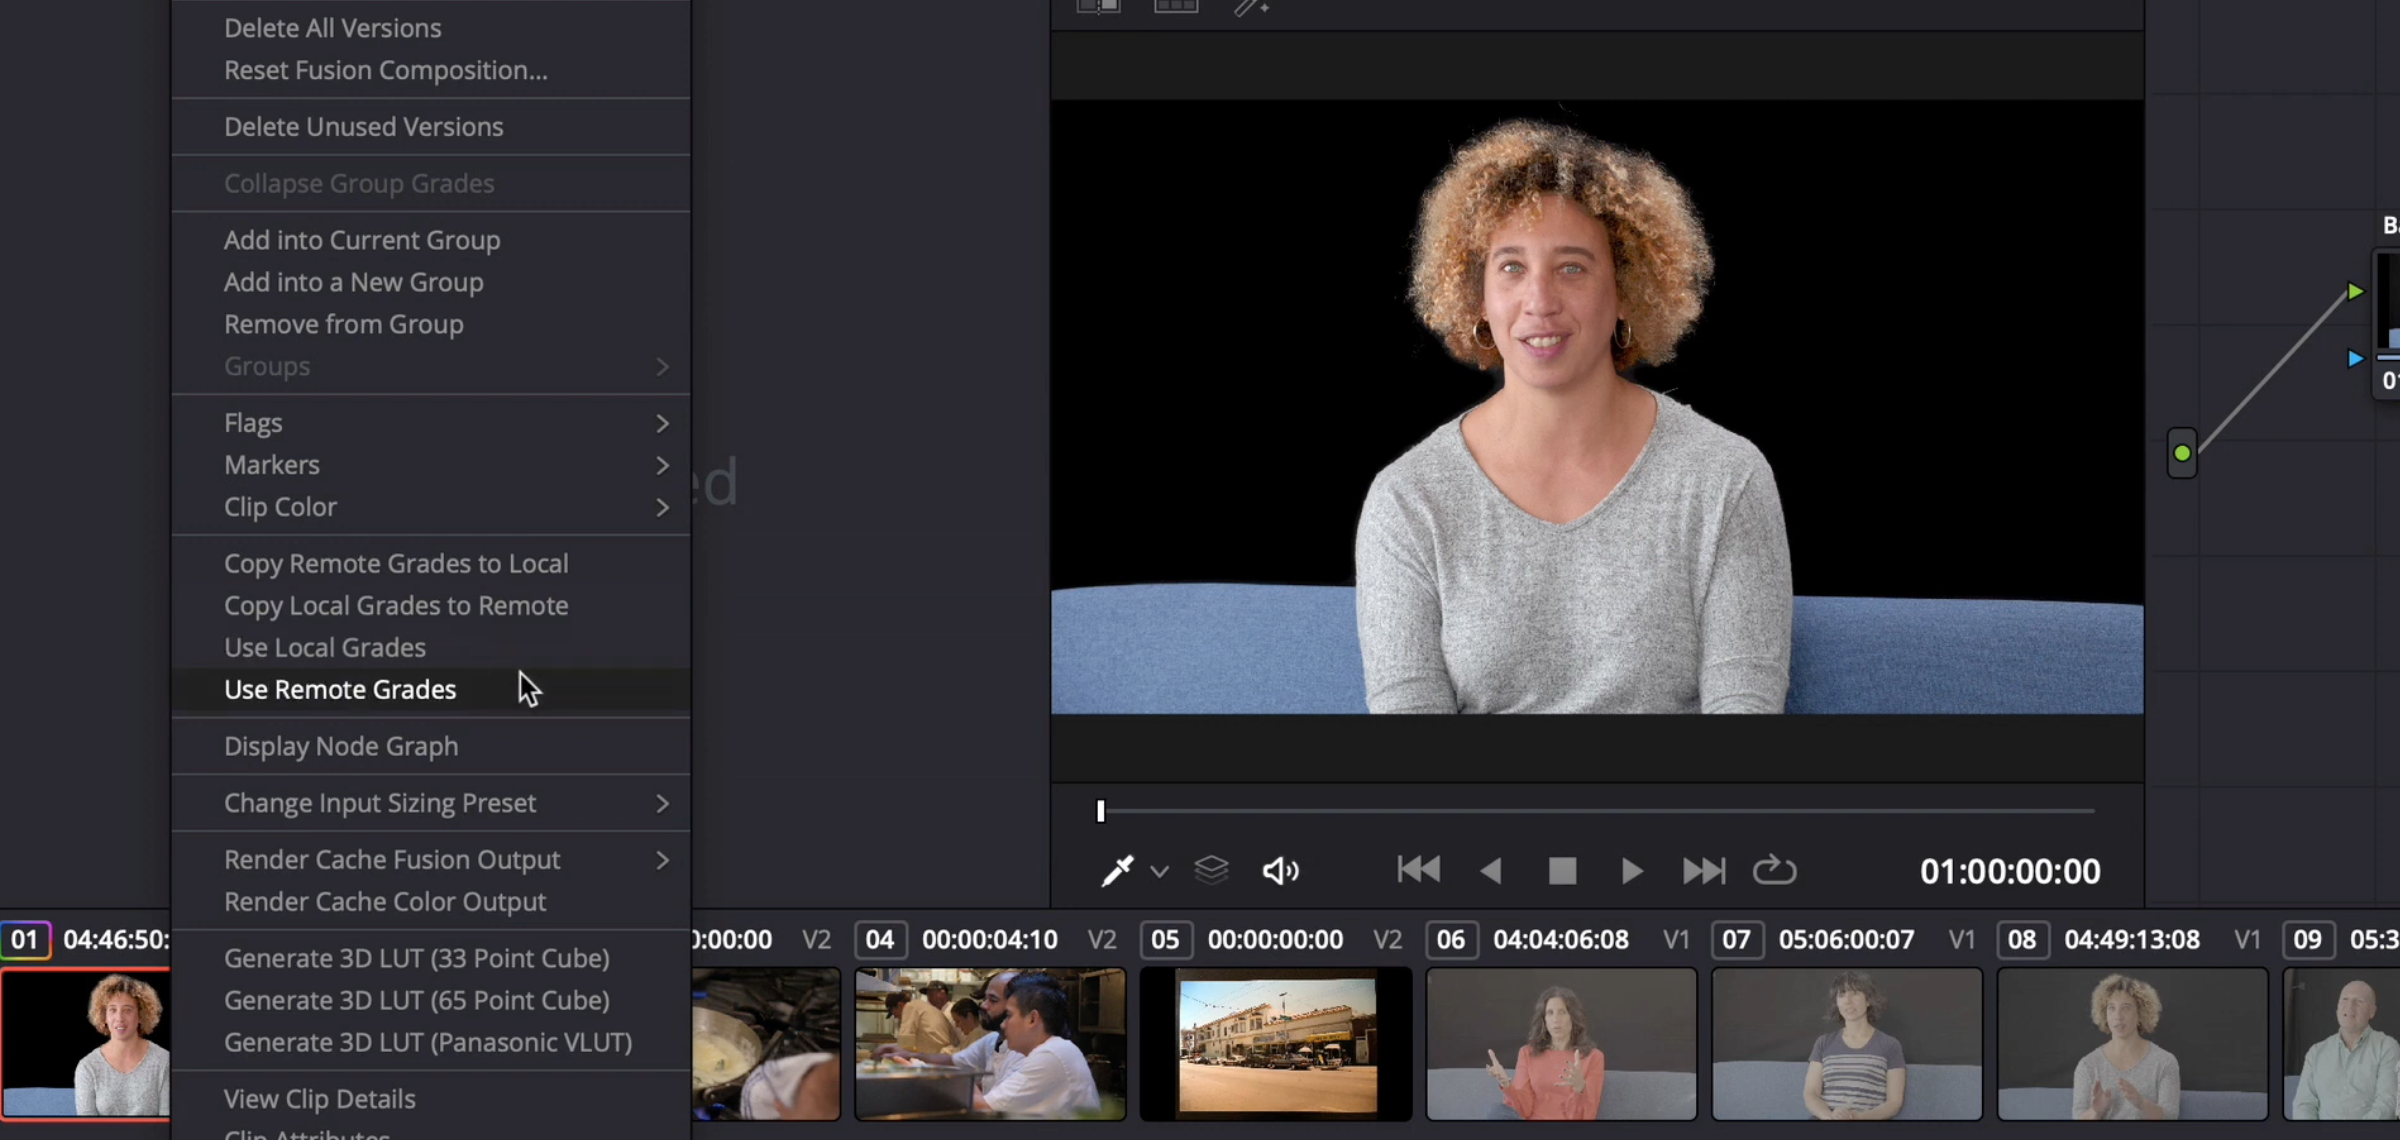Select clip 01 thumbnail in timeline
The height and width of the screenshot is (1140, 2400).
coord(86,1043)
